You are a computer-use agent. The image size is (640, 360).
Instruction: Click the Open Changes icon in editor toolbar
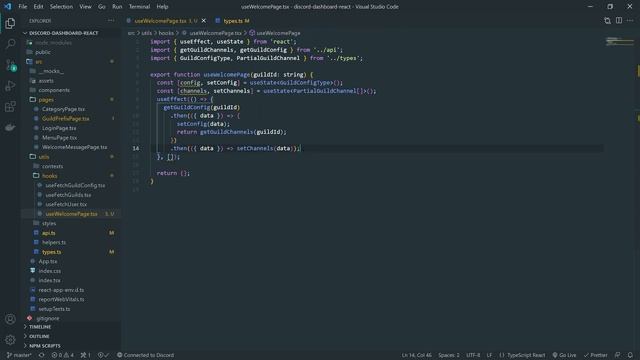[607, 20]
